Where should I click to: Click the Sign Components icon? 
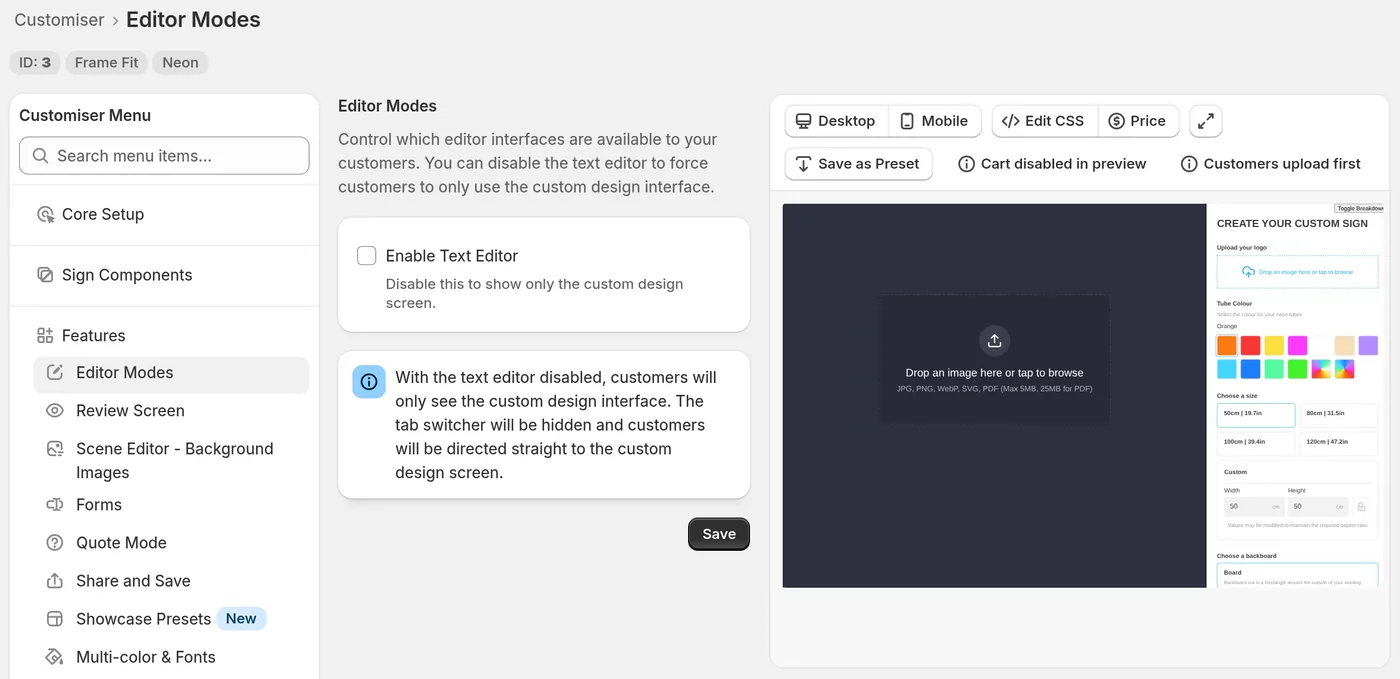click(x=45, y=275)
